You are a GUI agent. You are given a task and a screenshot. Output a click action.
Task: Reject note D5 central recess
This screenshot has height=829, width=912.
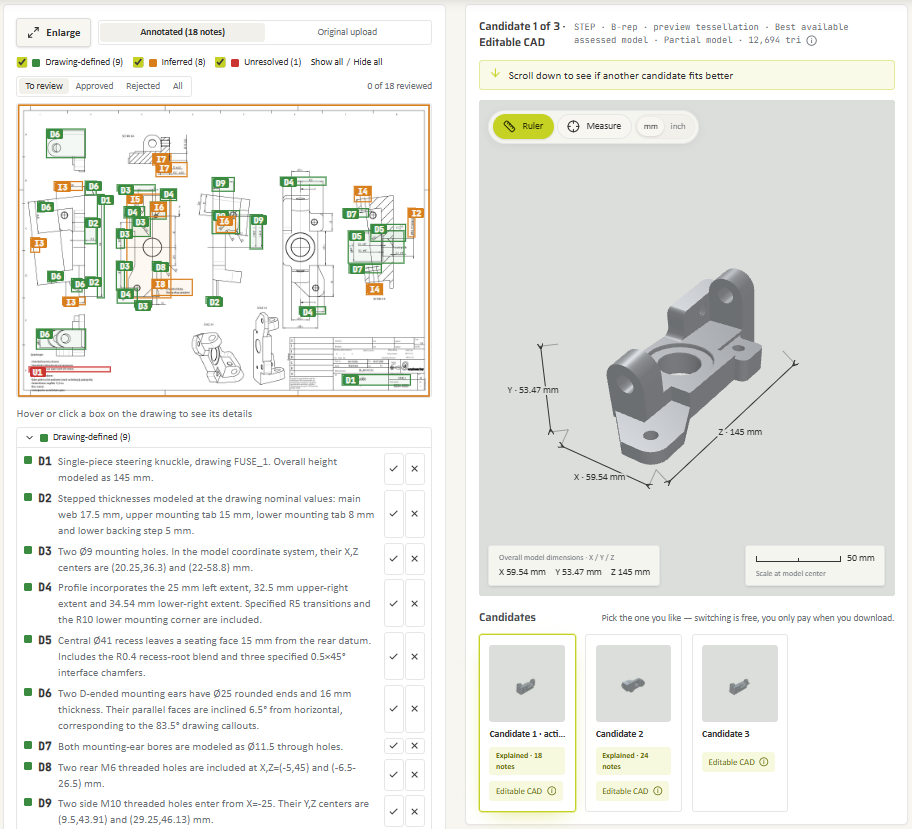coord(415,656)
